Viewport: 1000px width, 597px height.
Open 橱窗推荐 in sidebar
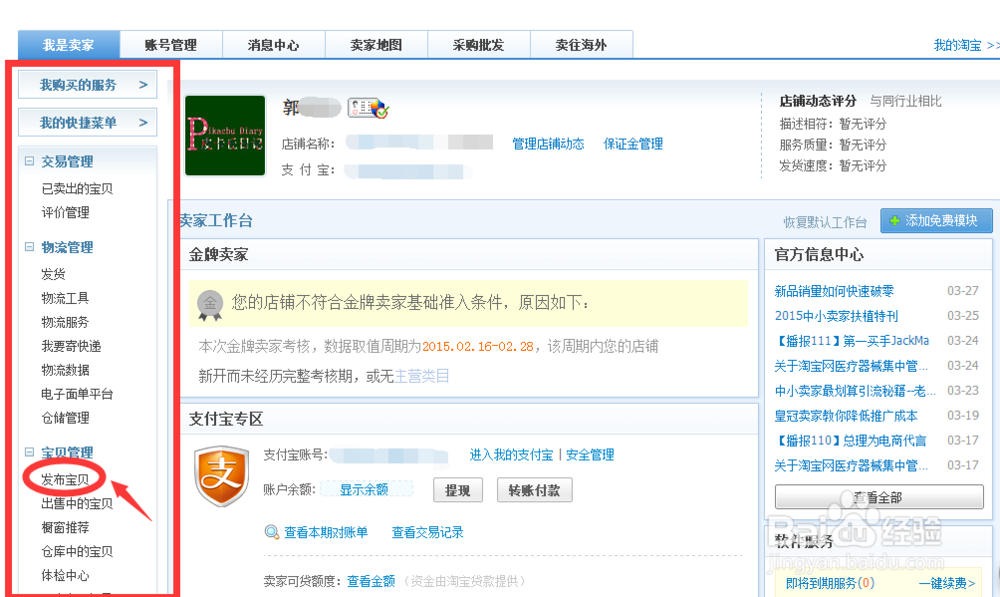coord(65,527)
